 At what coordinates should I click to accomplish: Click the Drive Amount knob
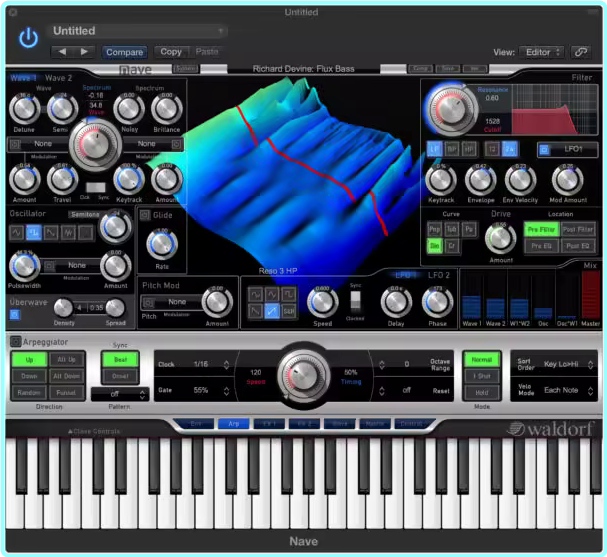click(x=500, y=238)
